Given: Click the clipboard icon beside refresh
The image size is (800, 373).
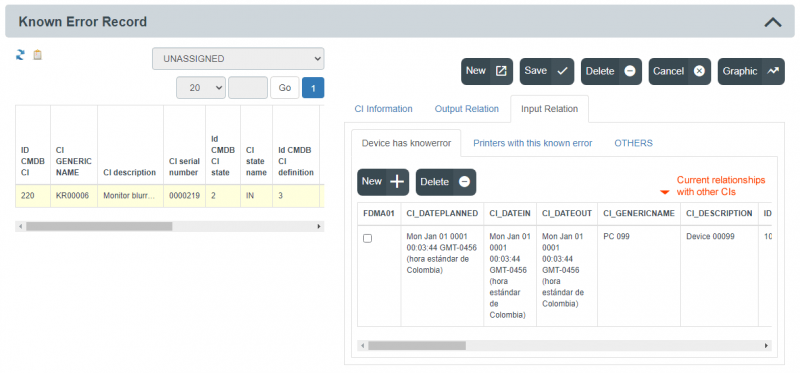Looking at the screenshot, I should tap(37, 55).
